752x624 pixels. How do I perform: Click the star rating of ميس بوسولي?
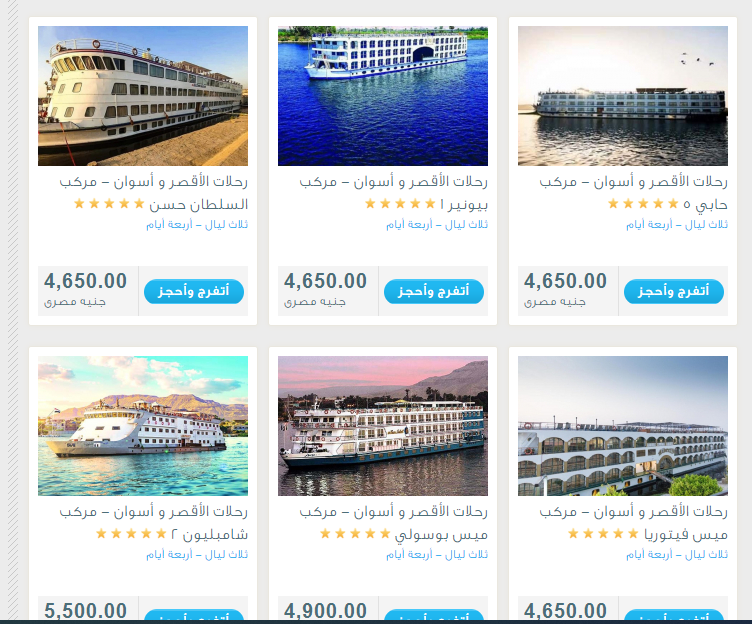(355, 533)
